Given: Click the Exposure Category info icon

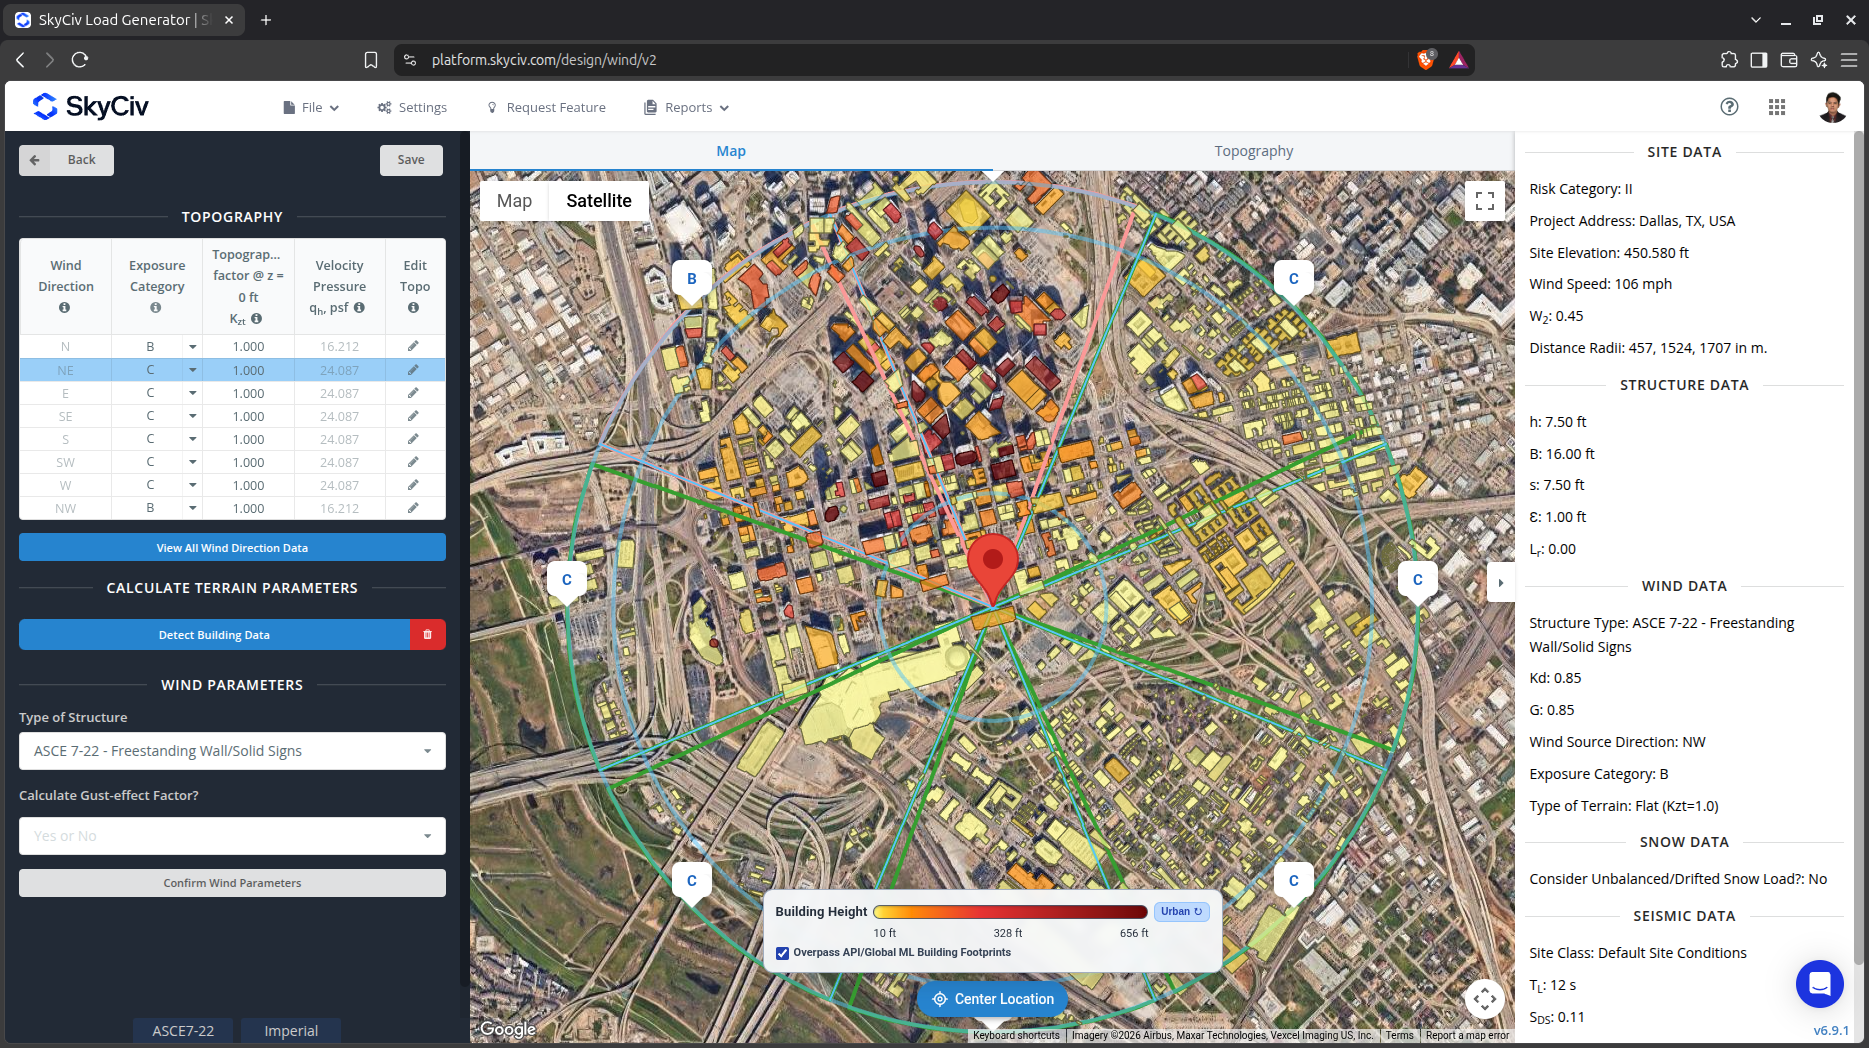Looking at the screenshot, I should tap(156, 308).
